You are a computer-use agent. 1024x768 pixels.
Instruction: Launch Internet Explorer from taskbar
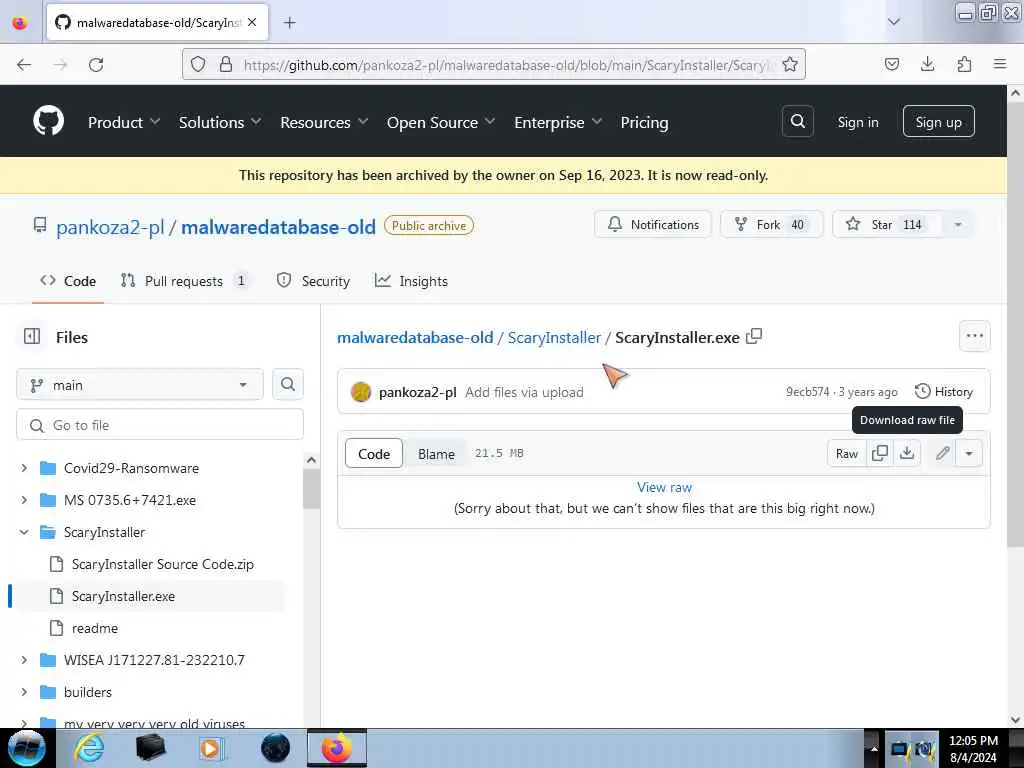pyautogui.click(x=89, y=748)
